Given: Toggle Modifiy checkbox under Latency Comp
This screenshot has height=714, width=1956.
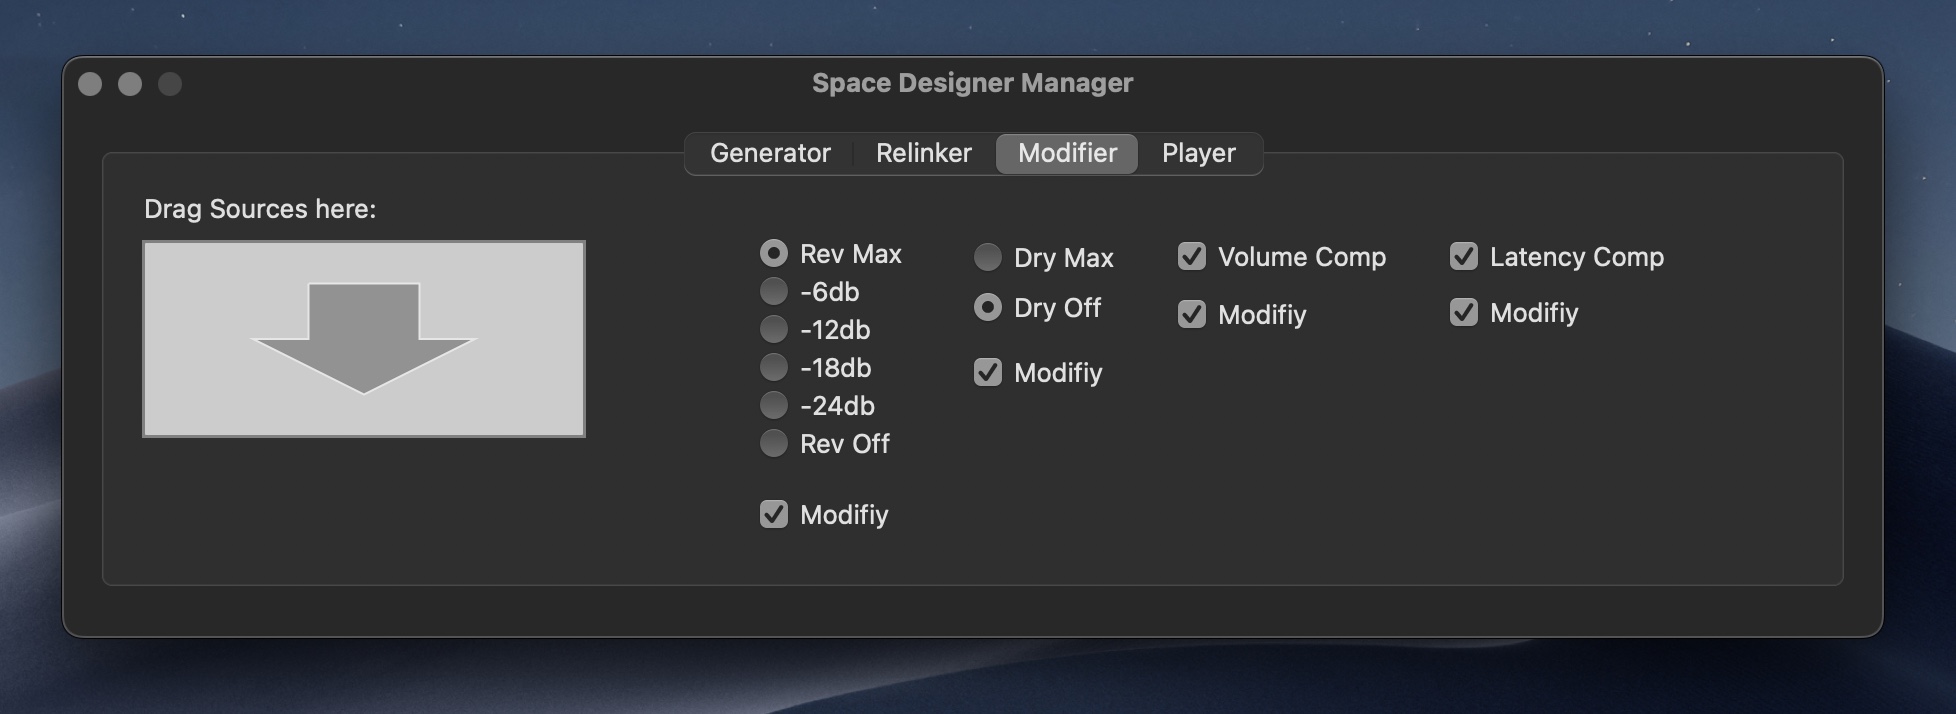Looking at the screenshot, I should (1463, 312).
